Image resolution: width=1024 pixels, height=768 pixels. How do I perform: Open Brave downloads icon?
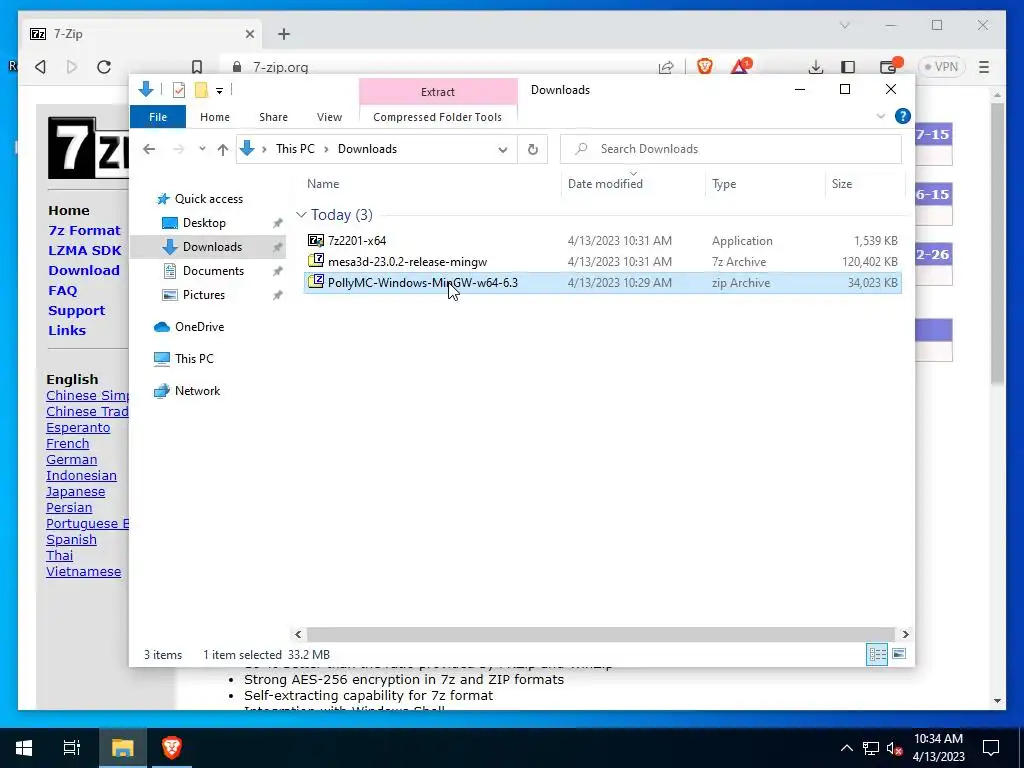coord(815,67)
